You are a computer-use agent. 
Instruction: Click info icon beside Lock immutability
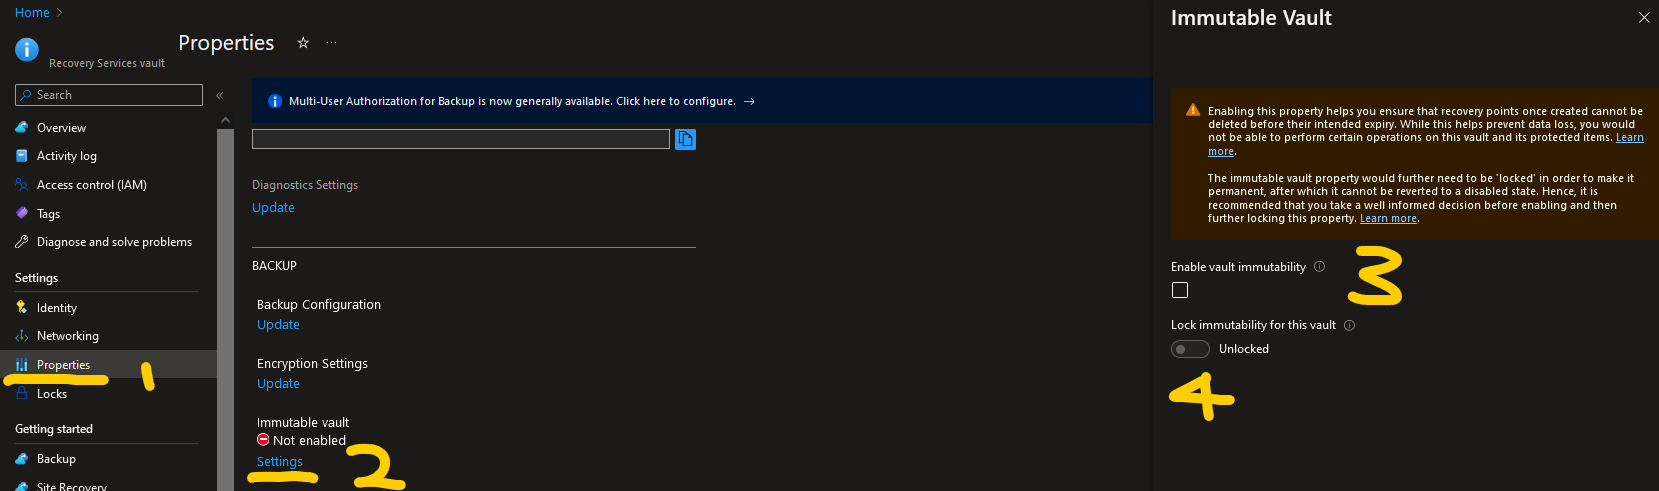tap(1349, 325)
